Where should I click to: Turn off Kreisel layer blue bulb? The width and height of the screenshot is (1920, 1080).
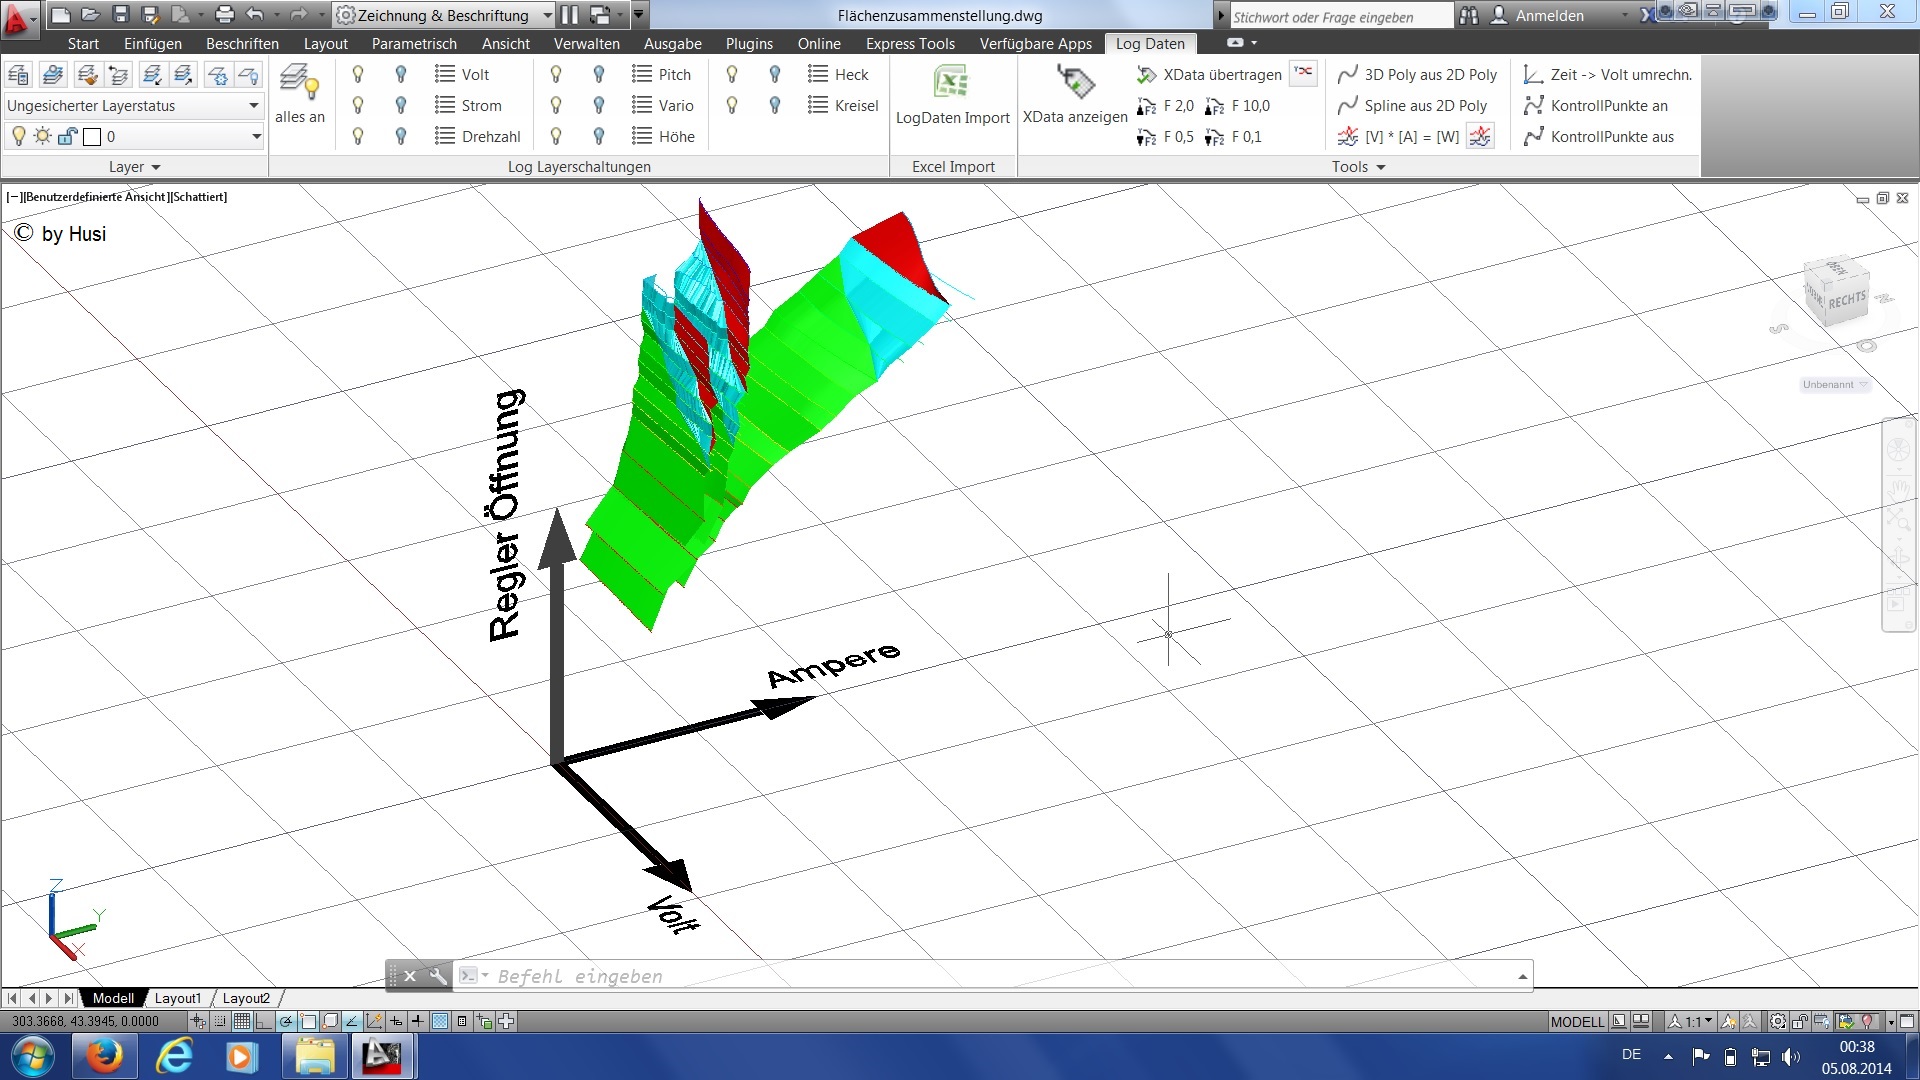point(775,105)
